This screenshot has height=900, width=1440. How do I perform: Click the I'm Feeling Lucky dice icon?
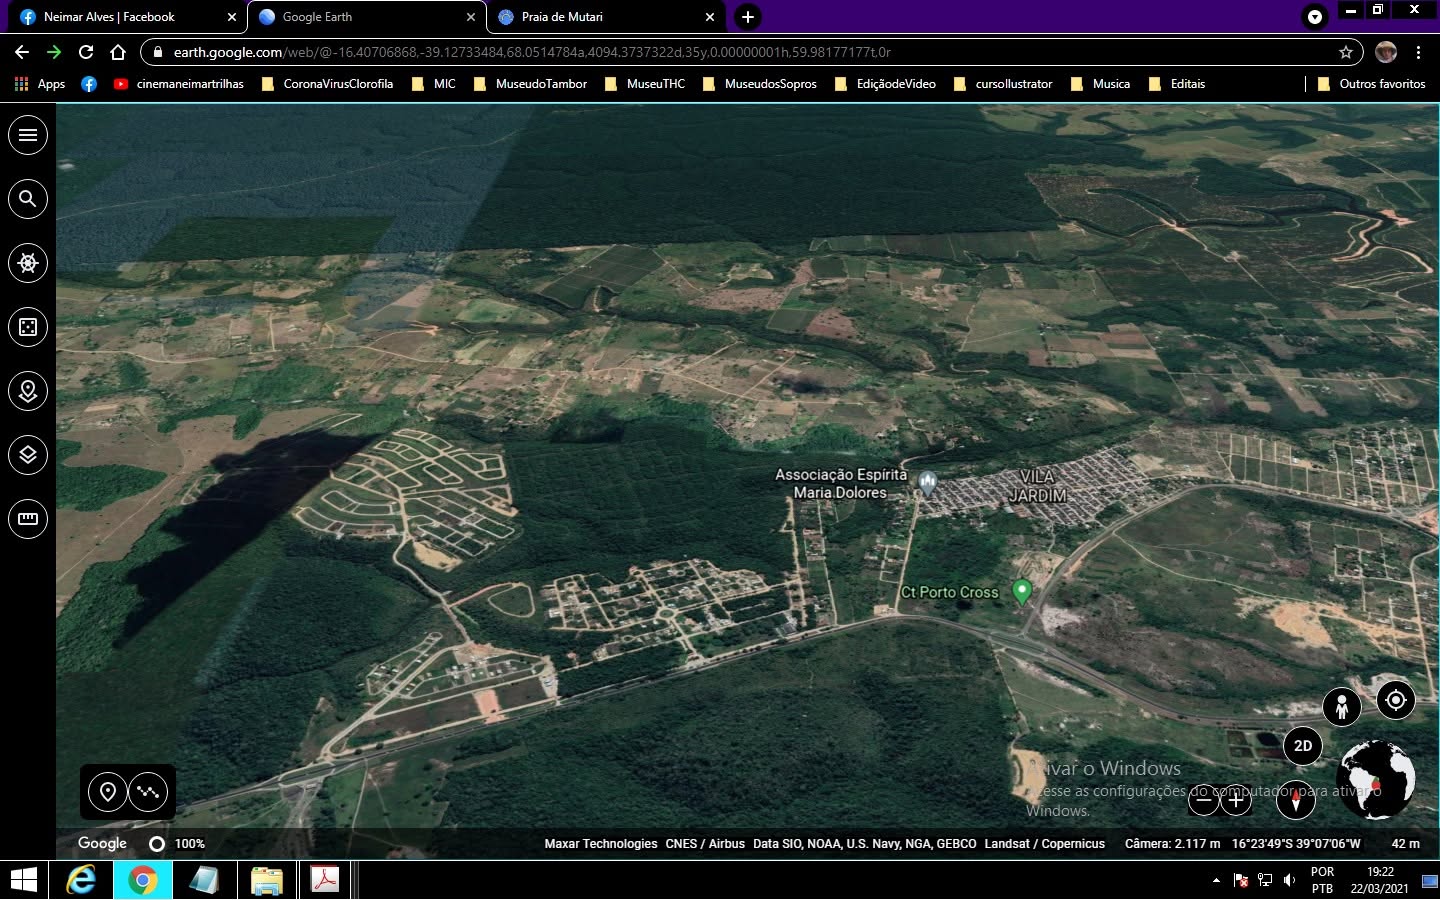coord(28,327)
